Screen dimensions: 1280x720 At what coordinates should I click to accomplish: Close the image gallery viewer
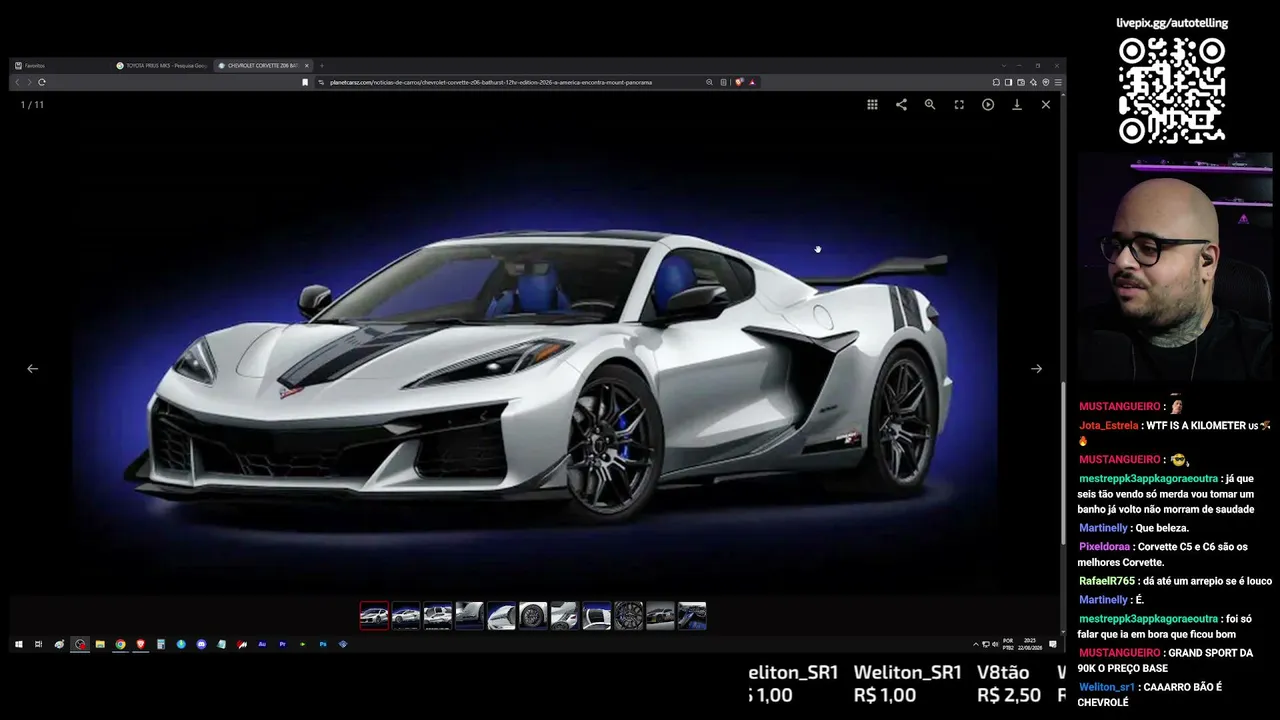pos(1046,104)
